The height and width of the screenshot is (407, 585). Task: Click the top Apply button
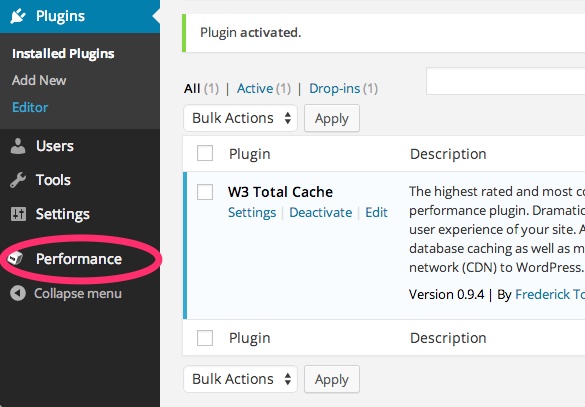[x=332, y=118]
